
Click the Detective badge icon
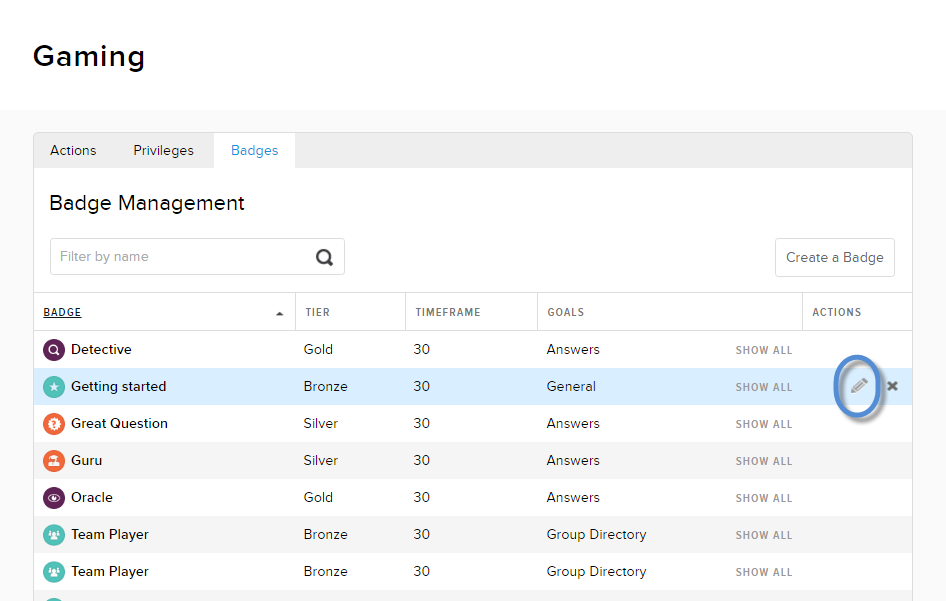coord(53,350)
